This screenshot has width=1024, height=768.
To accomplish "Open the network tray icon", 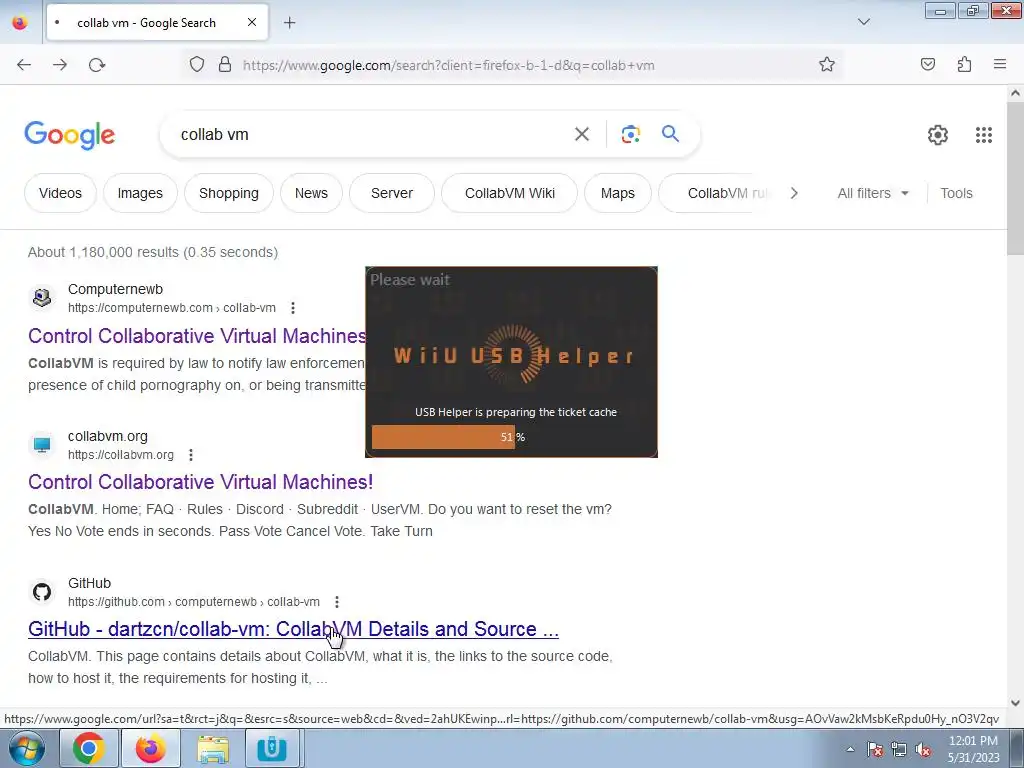I will click(899, 749).
